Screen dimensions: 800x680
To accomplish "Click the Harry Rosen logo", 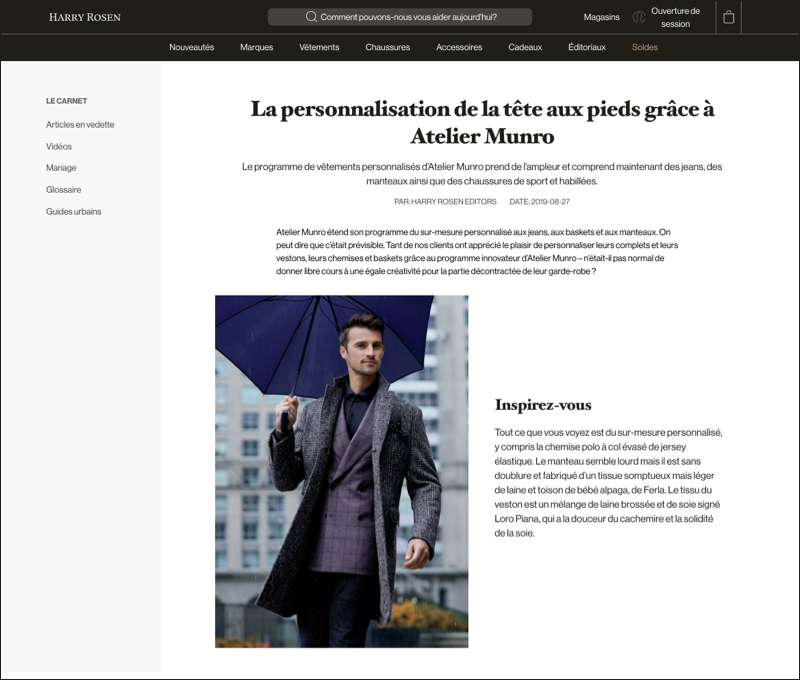I will (x=85, y=17).
